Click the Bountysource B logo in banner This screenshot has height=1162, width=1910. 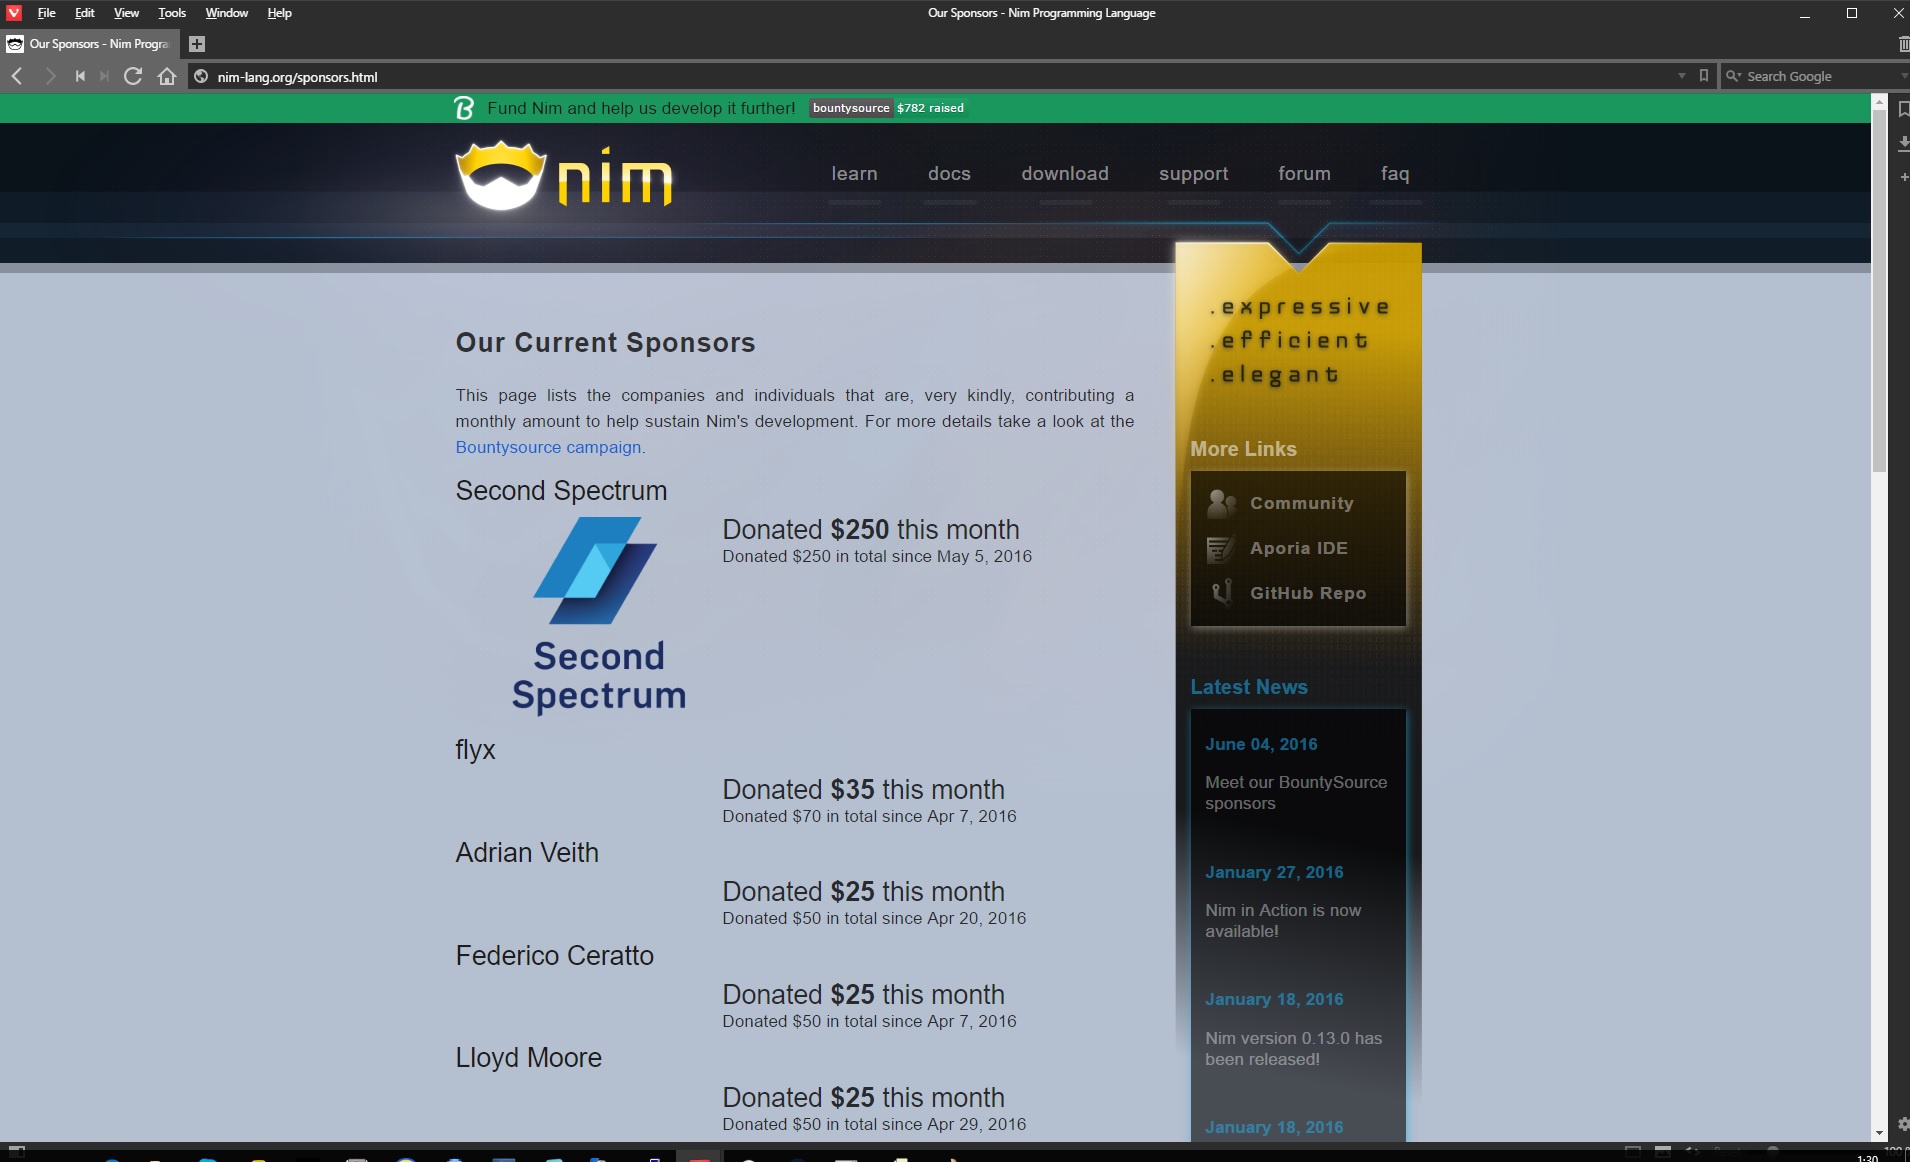click(463, 108)
